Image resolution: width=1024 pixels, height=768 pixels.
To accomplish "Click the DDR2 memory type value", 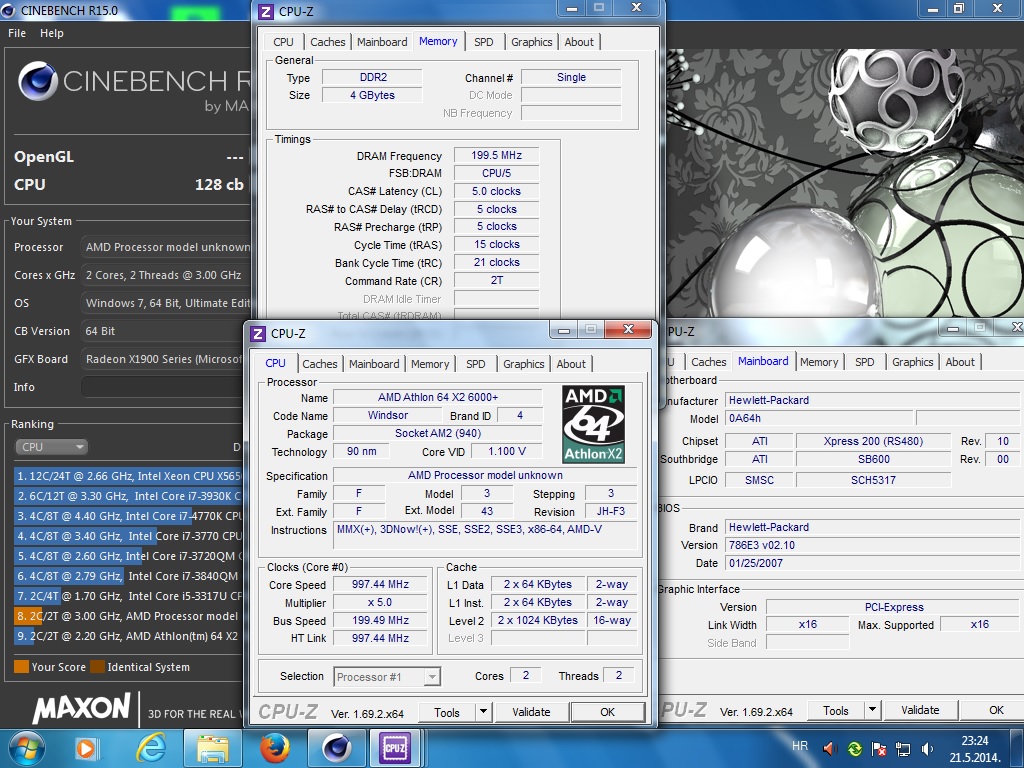I will click(373, 77).
